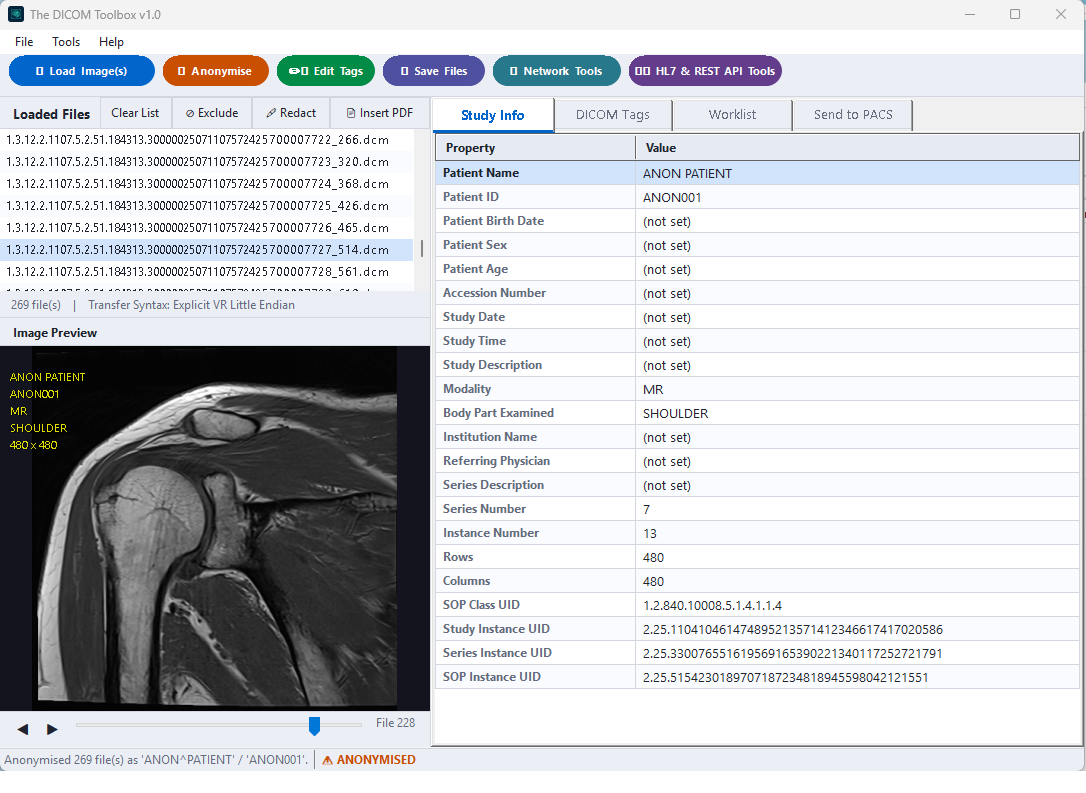Viewport: 1086px width, 793px height.
Task: Select the Patient Birth Date row
Action: (757, 221)
